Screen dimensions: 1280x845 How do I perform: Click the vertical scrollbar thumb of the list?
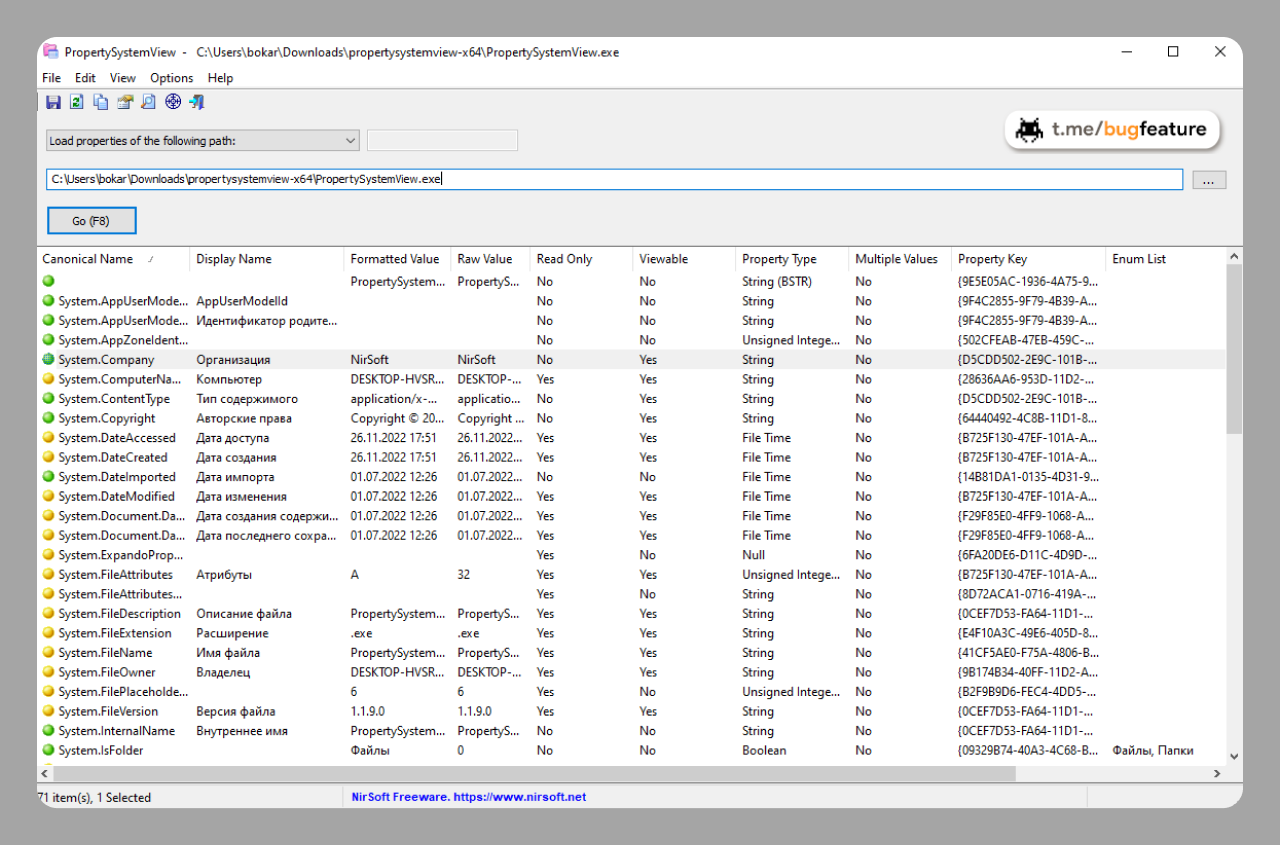pos(1234,349)
